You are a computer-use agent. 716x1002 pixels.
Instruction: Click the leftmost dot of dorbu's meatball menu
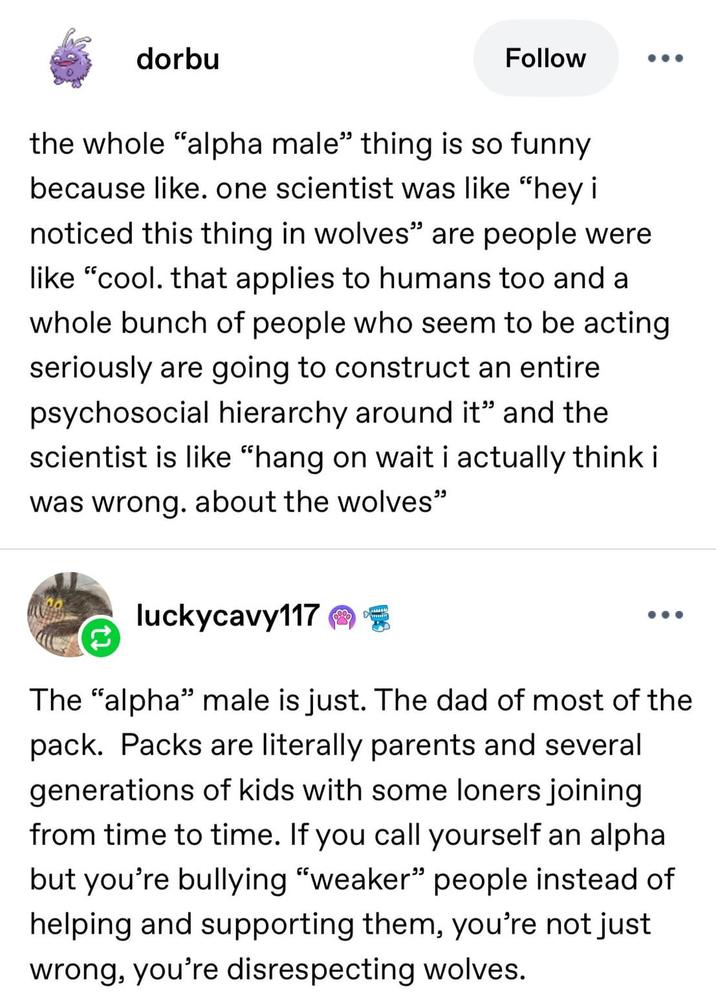click(652, 58)
